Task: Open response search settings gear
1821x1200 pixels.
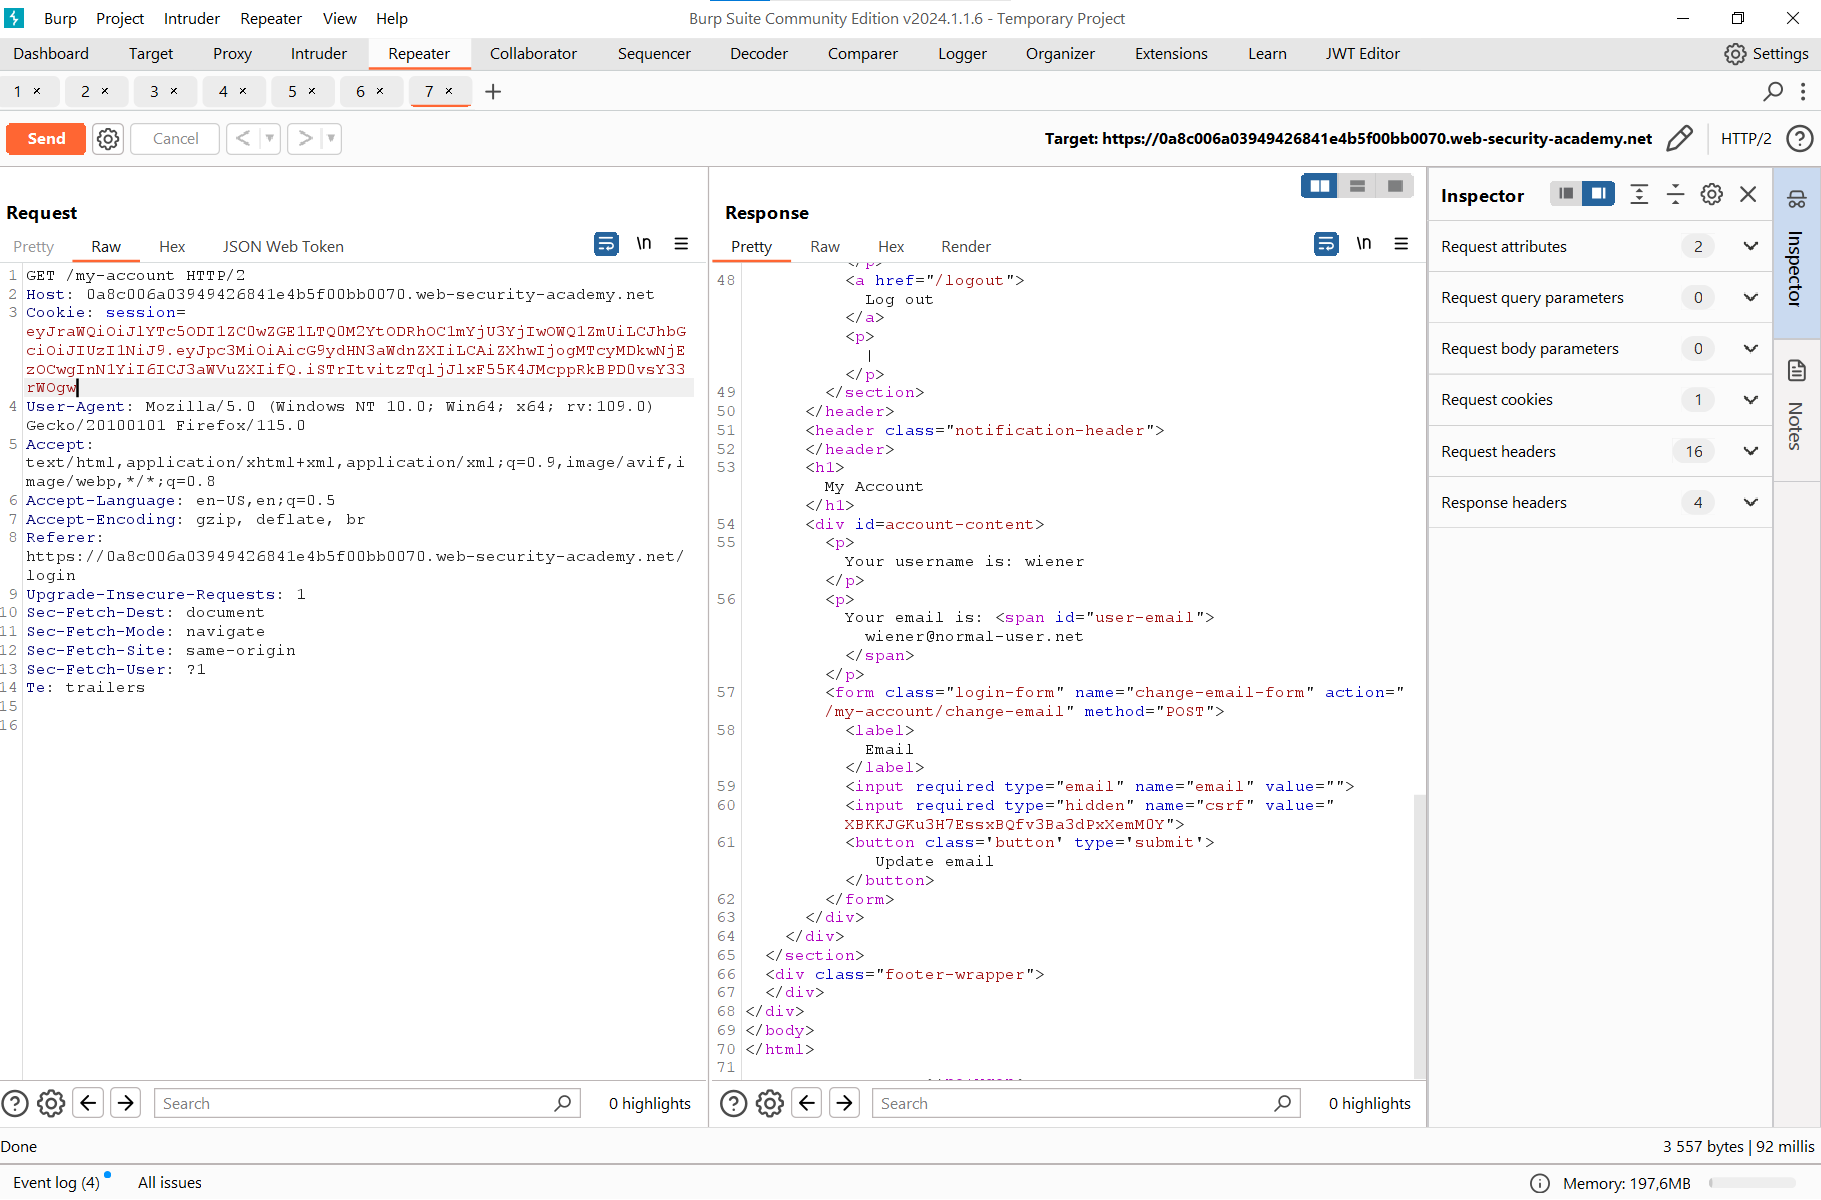Action: click(x=770, y=1103)
